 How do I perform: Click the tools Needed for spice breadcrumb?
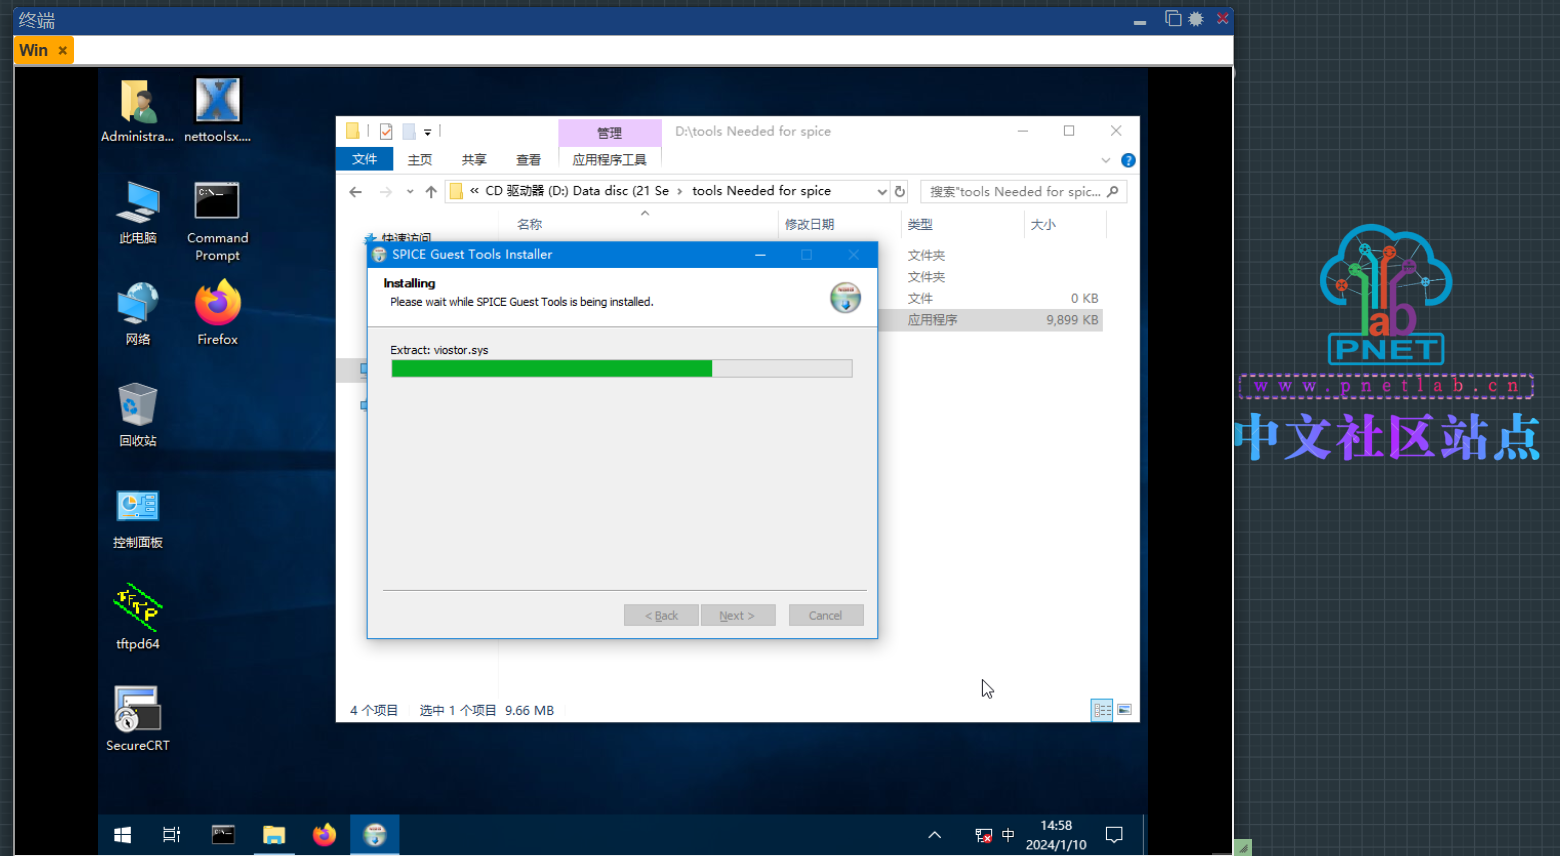761,191
